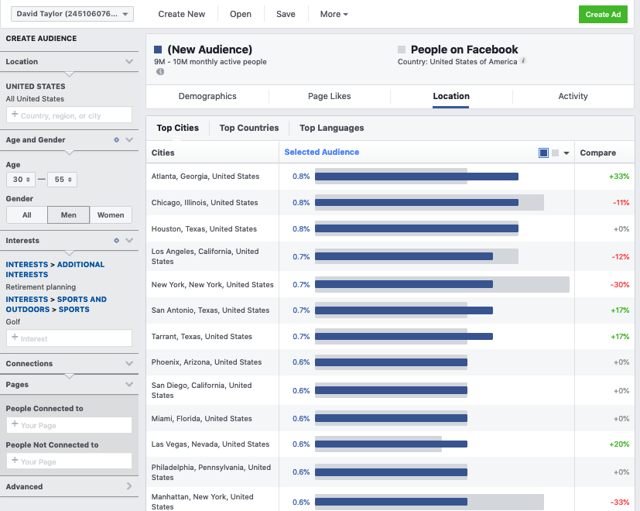The image size is (640, 511).
Task: Collapse the Age and Gender section chevron
Action: click(x=129, y=140)
